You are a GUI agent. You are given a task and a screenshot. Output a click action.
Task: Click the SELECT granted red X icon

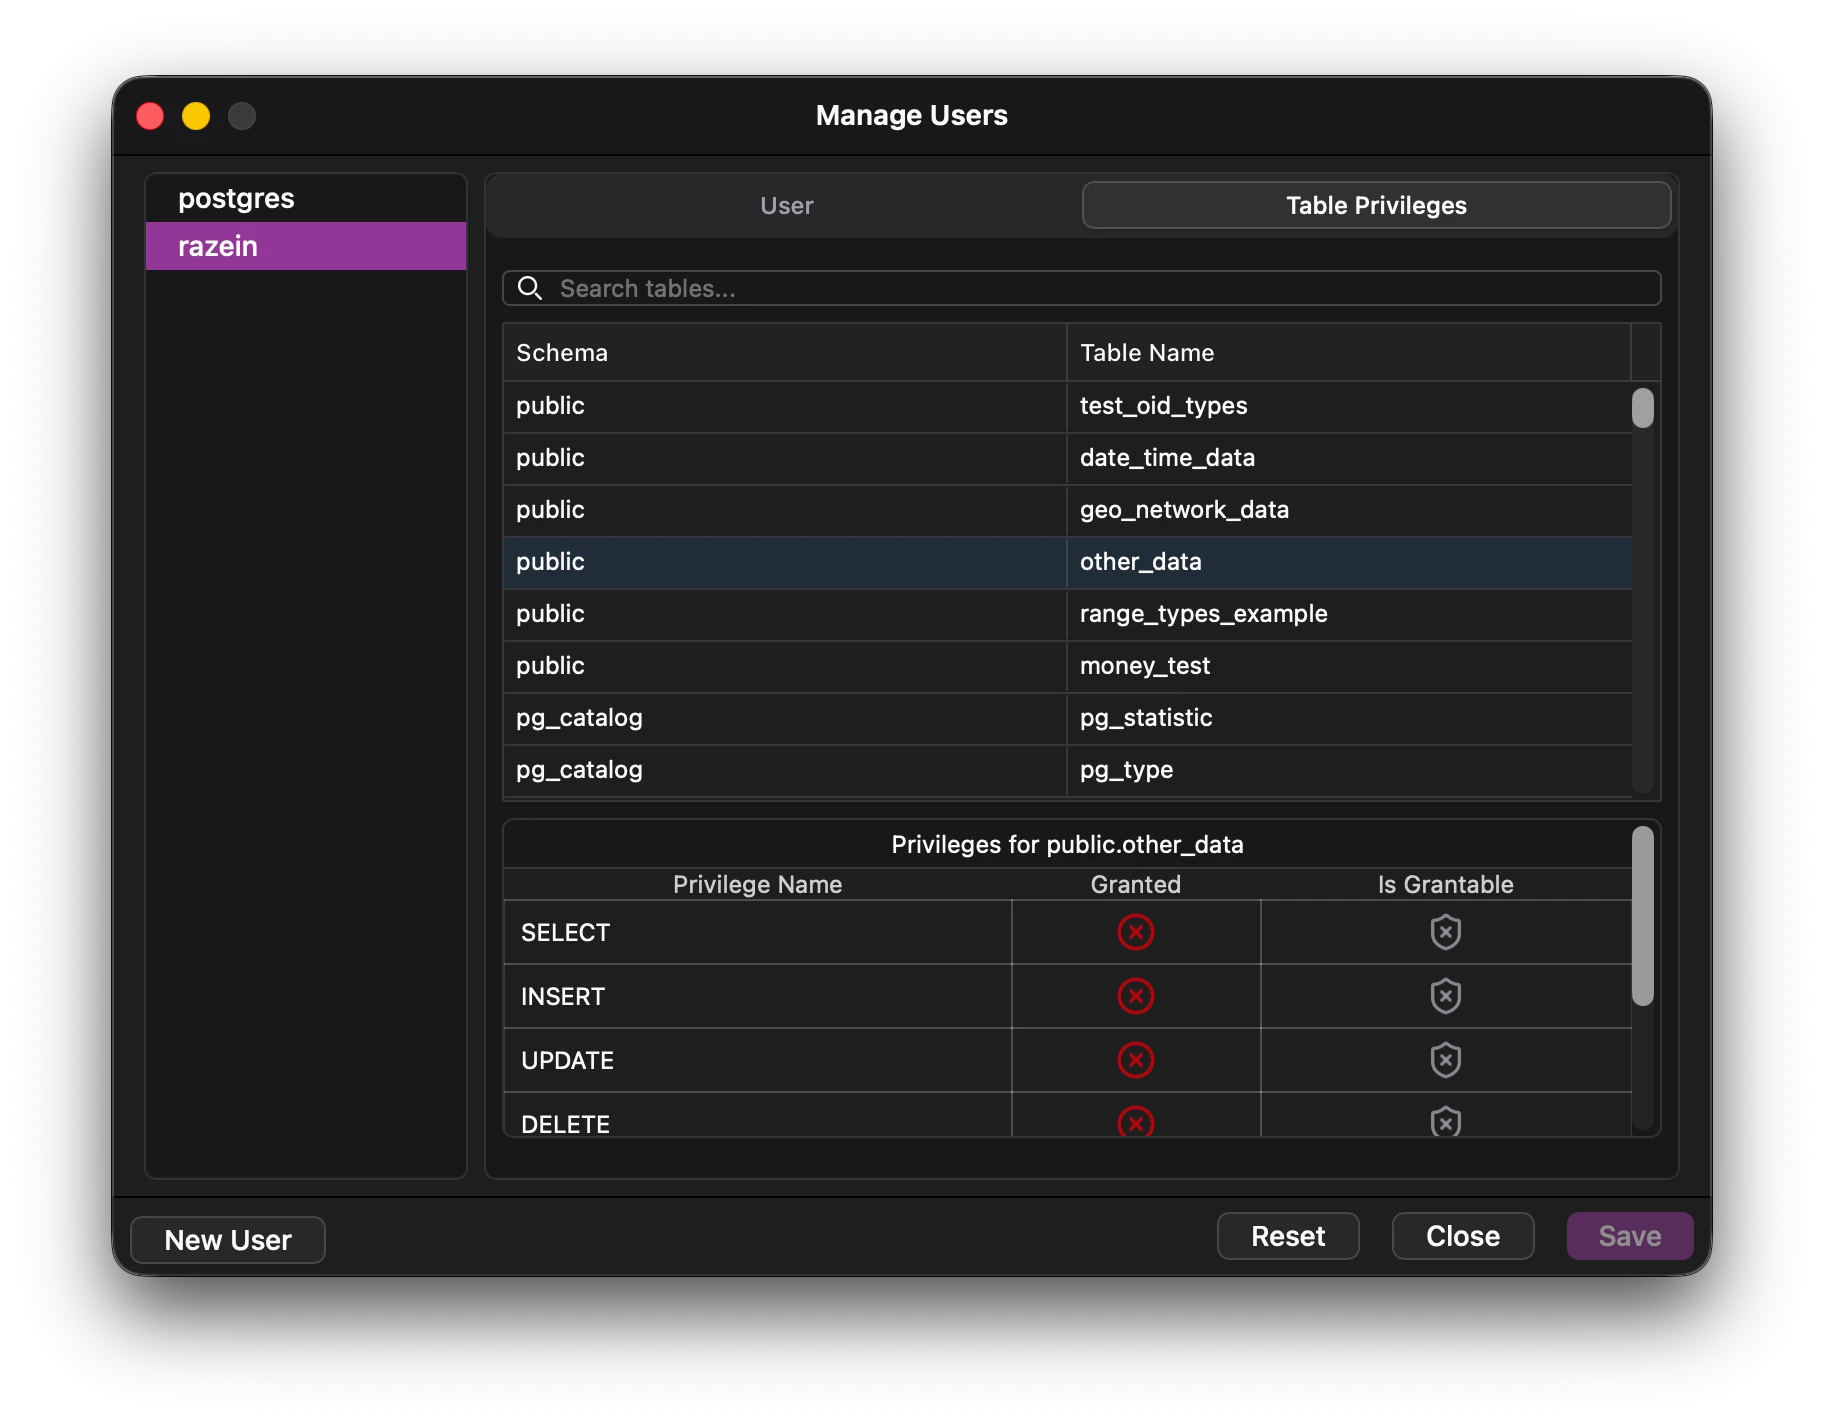pos(1135,932)
